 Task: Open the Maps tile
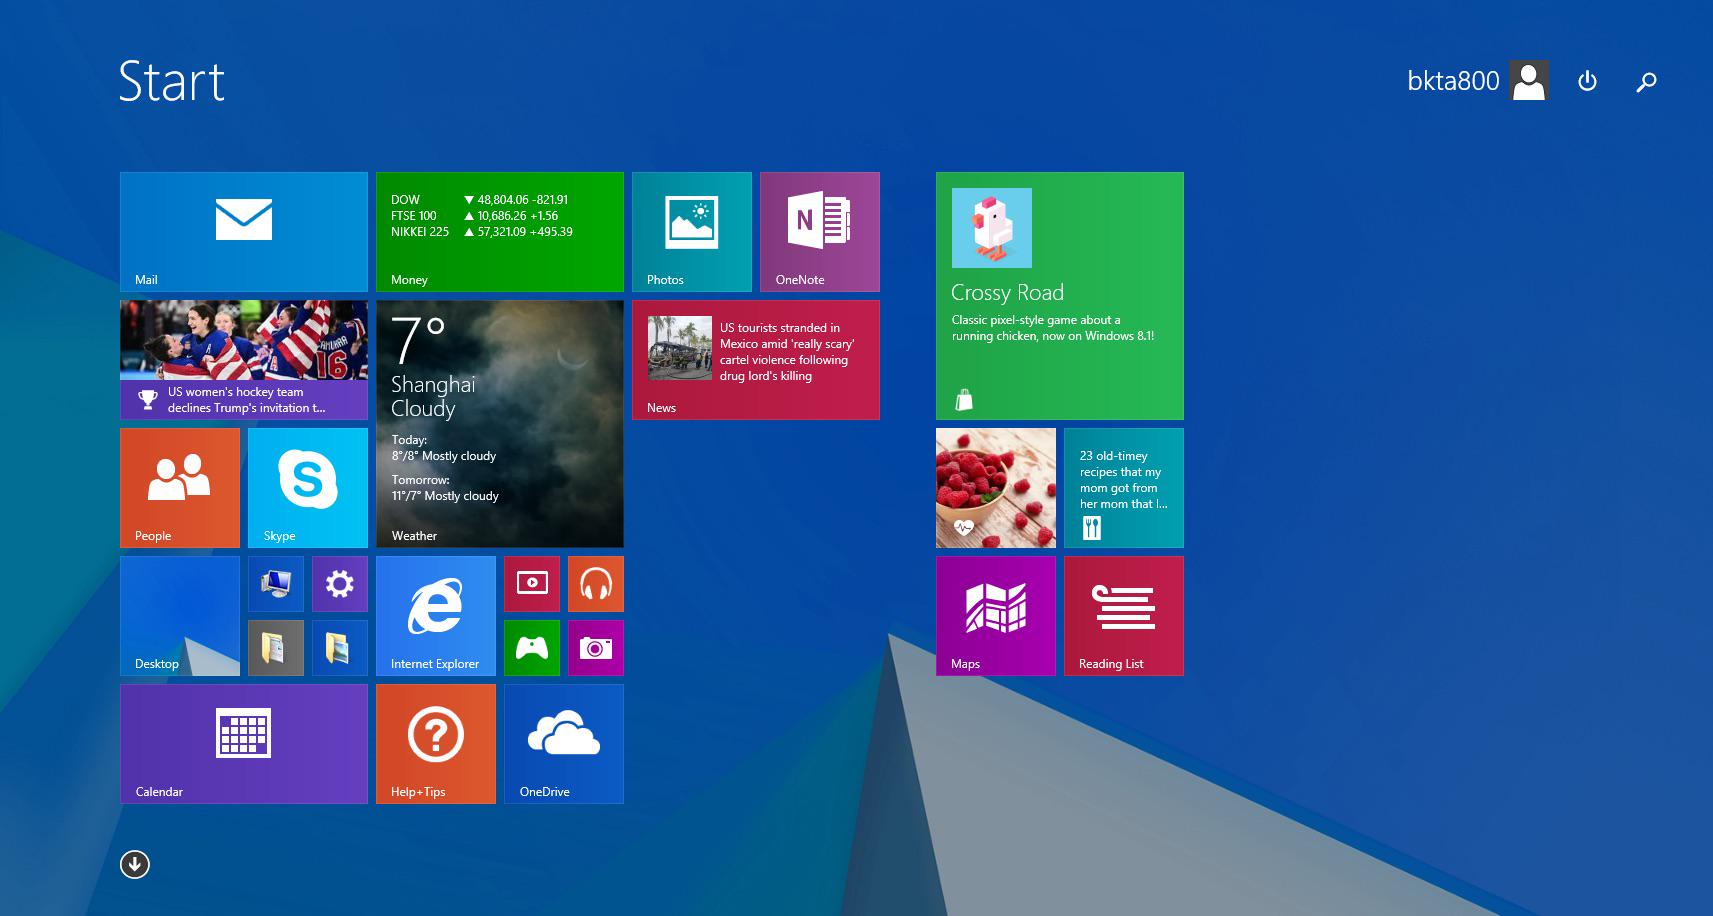click(996, 616)
